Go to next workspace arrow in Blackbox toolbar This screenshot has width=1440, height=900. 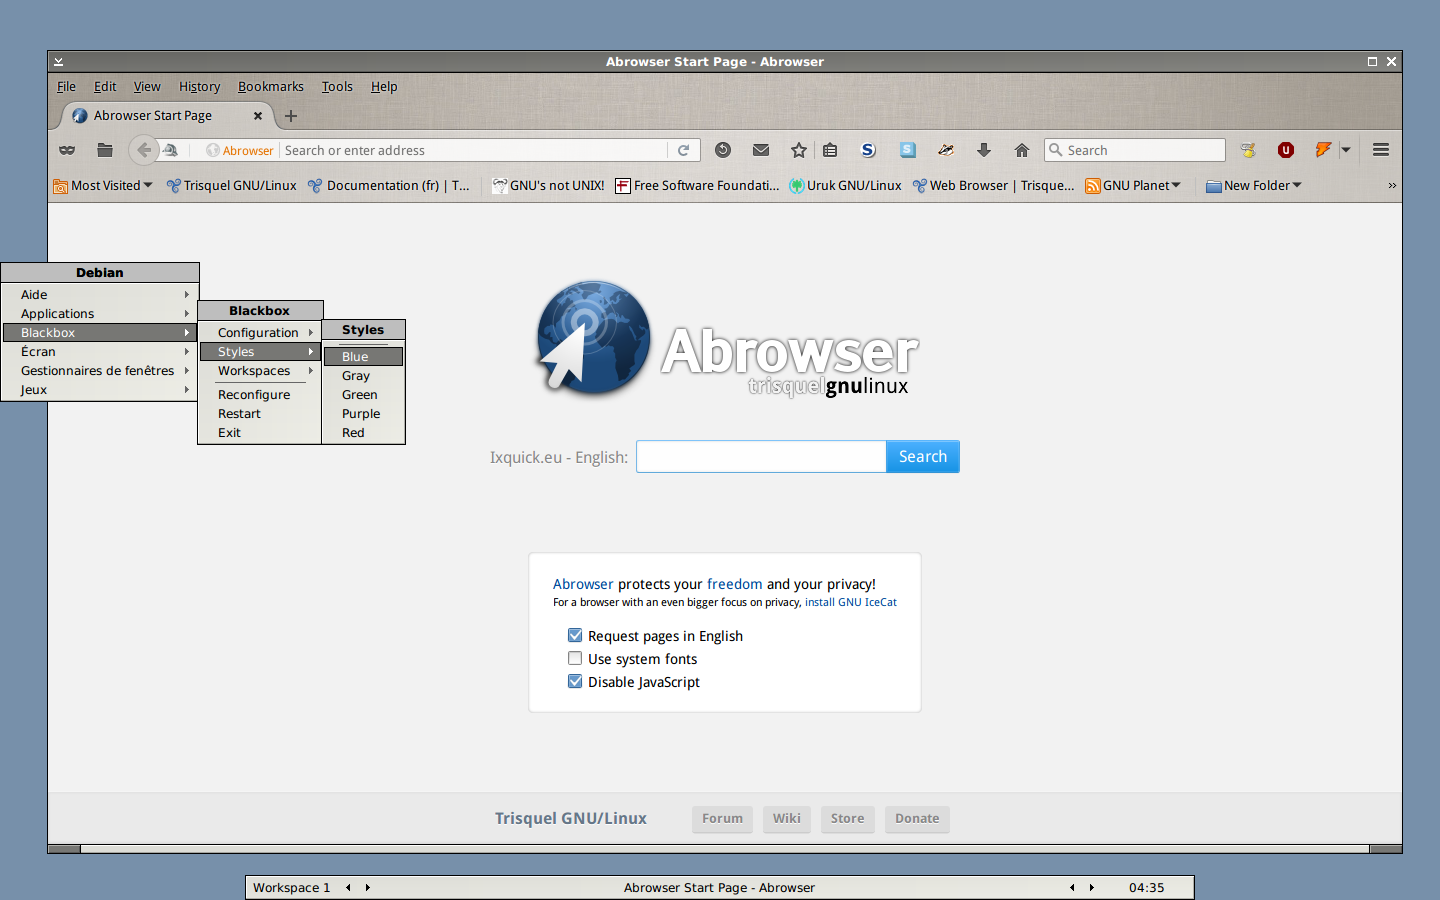(x=368, y=887)
